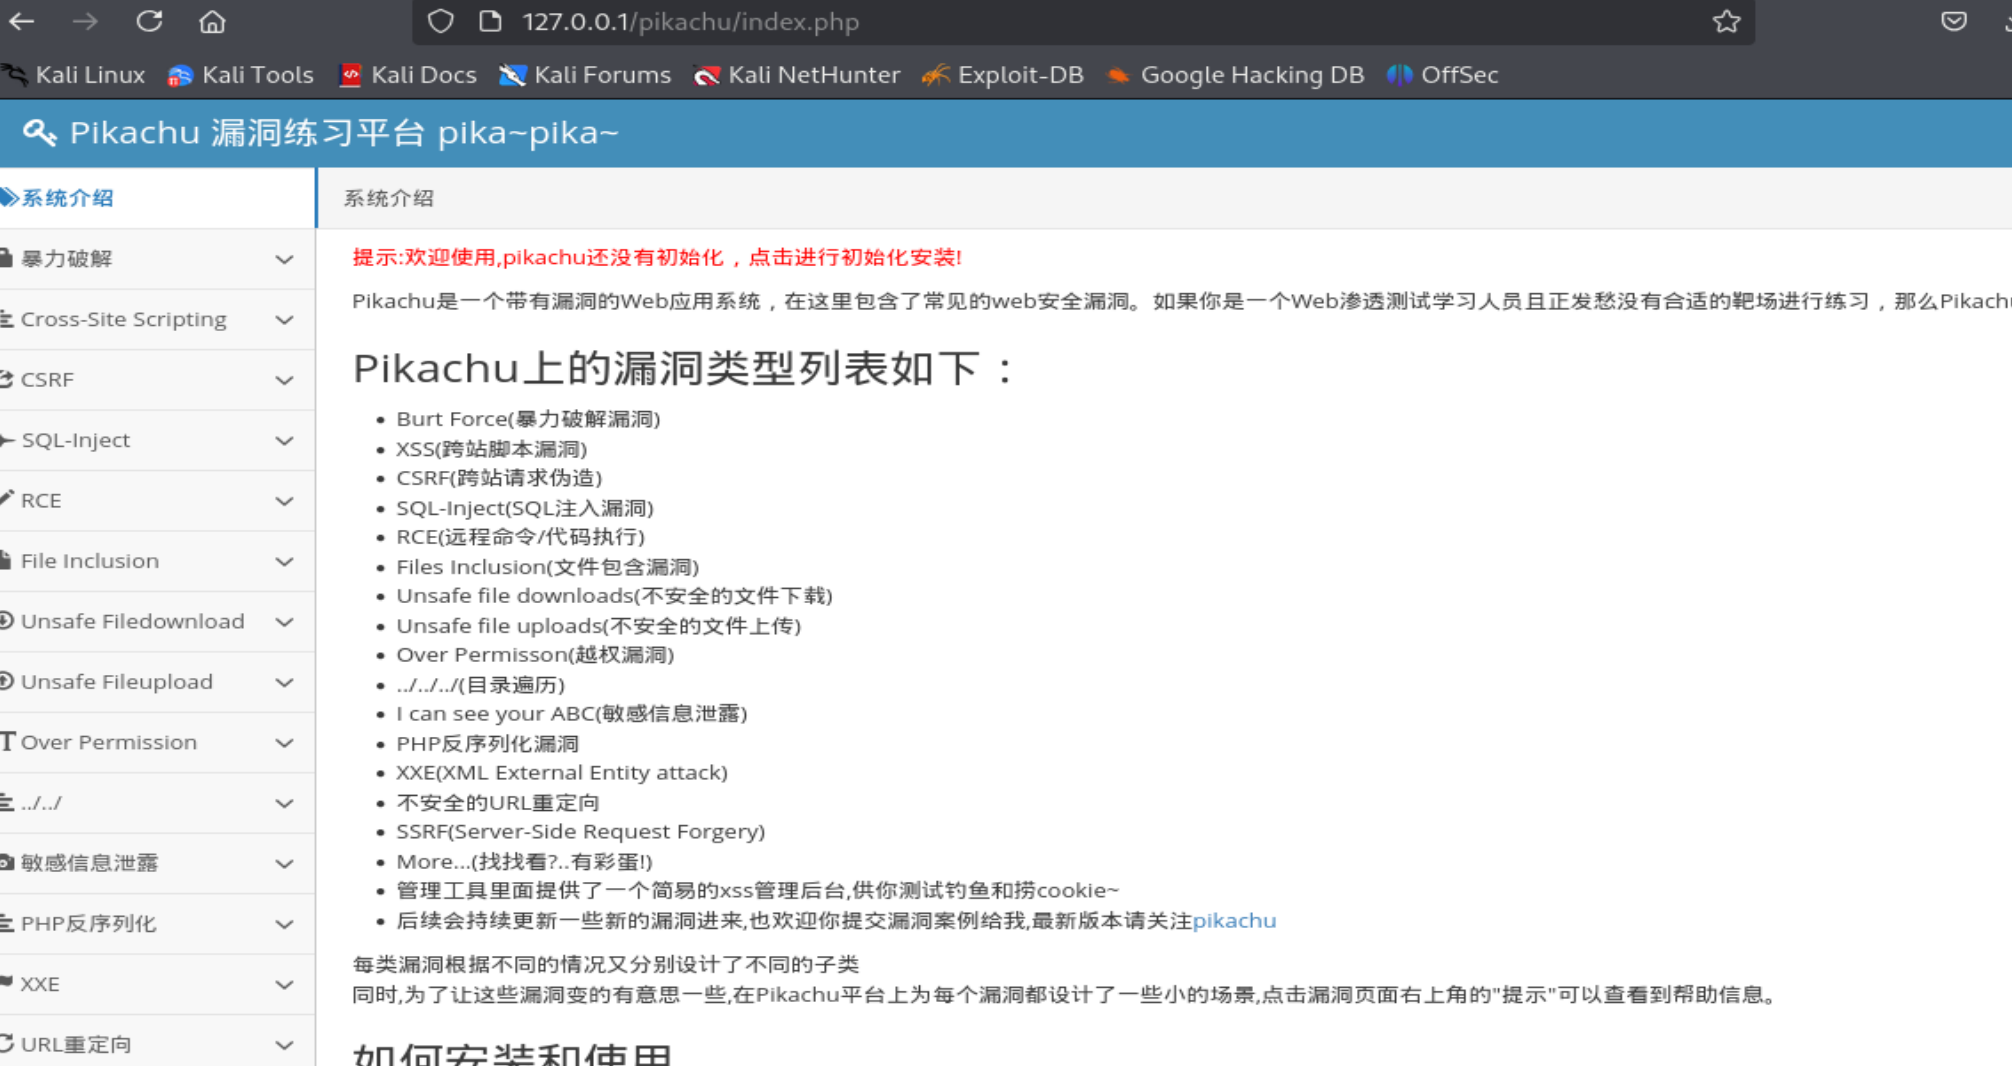2012x1066 pixels.
Task: Open the Kali Linux bookmark
Action: [x=75, y=75]
